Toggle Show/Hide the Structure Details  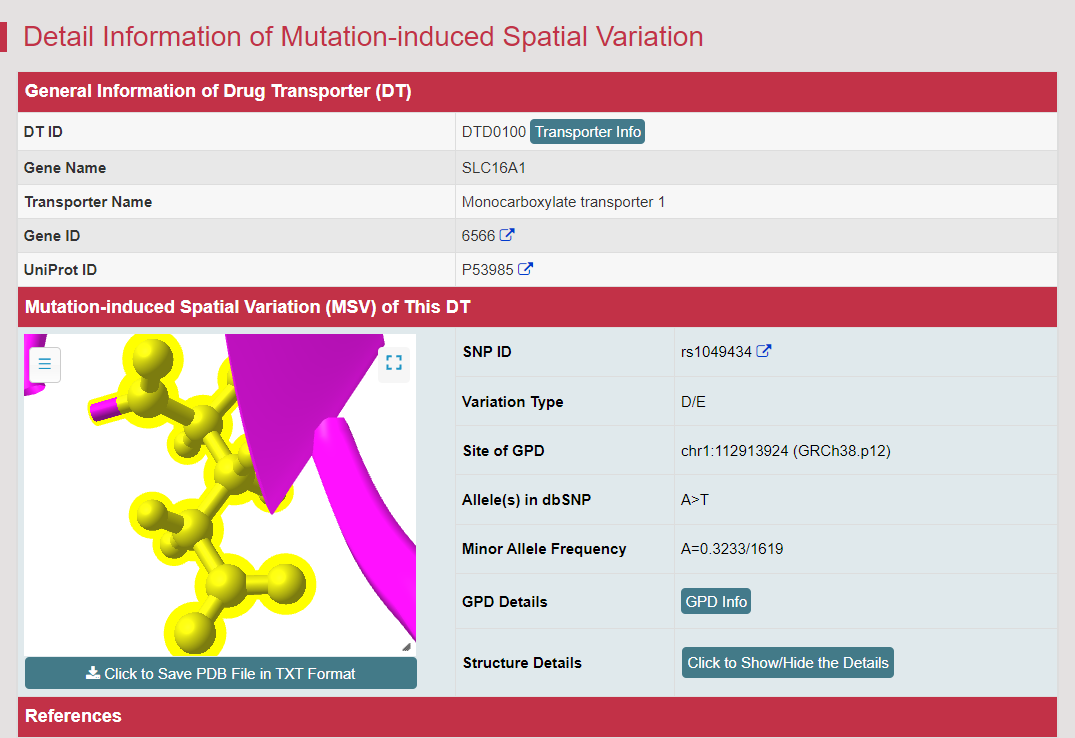click(787, 662)
